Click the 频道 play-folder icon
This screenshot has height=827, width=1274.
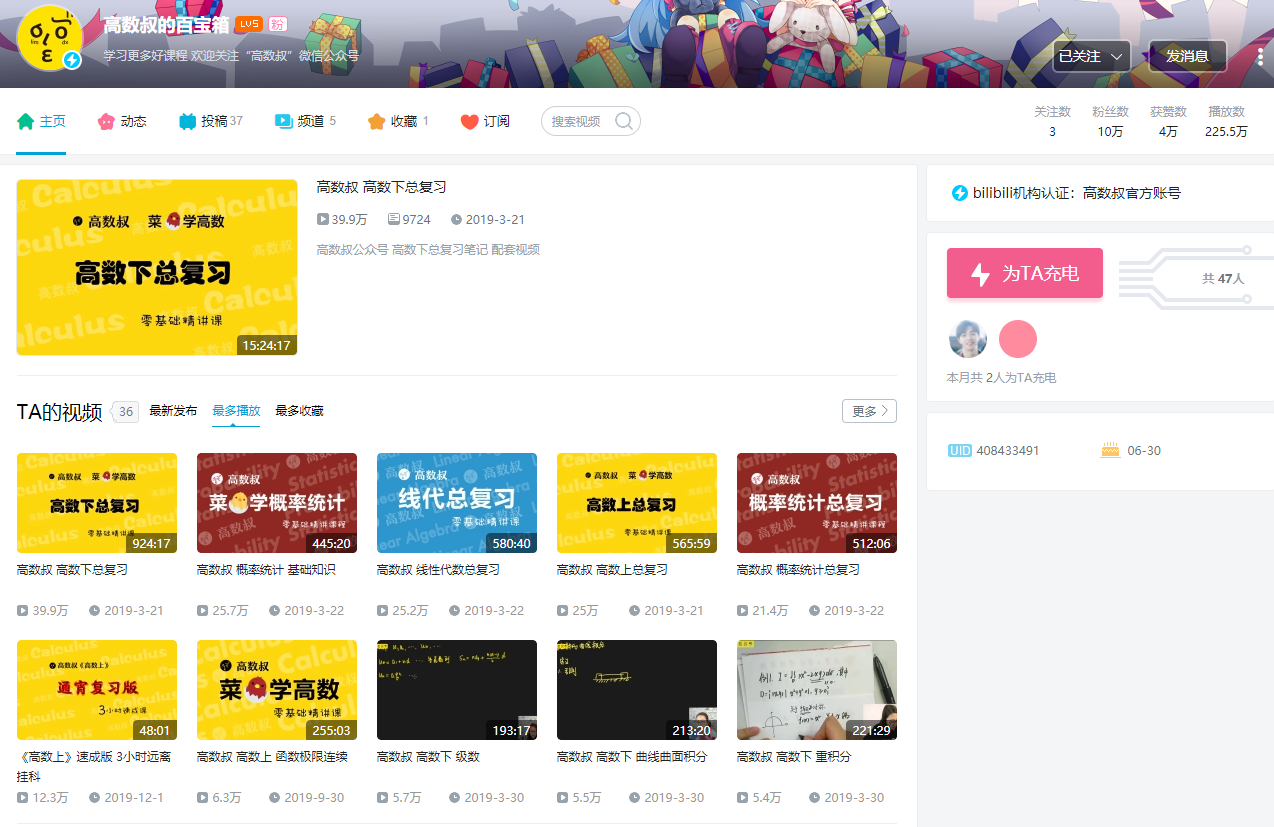tap(283, 121)
